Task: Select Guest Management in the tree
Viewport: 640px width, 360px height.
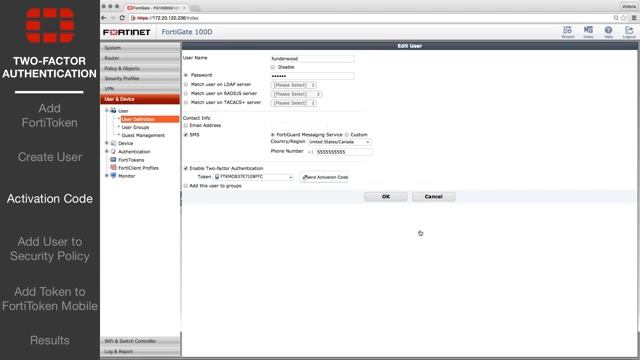Action: (x=143, y=135)
